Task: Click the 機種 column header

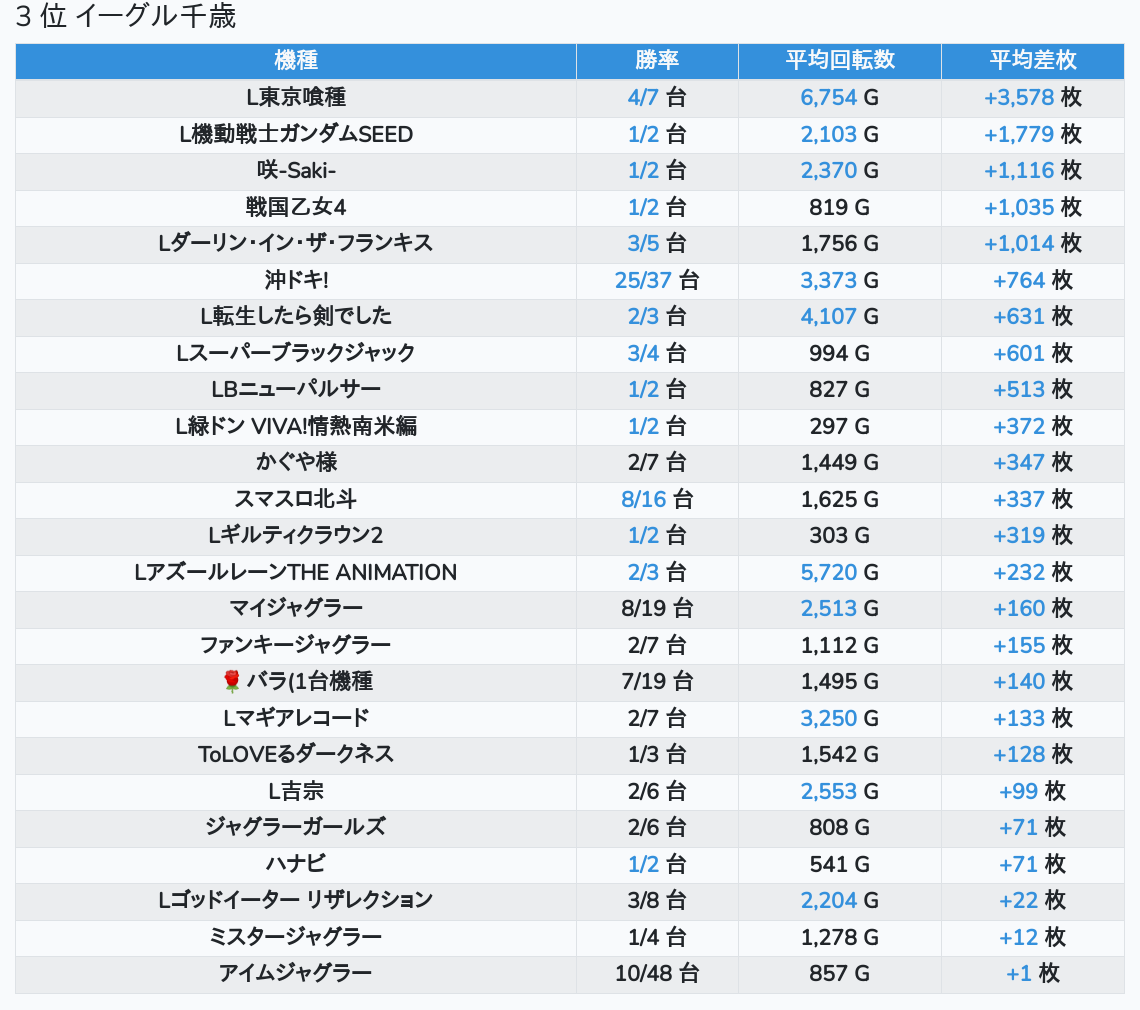Action: pyautogui.click(x=296, y=60)
